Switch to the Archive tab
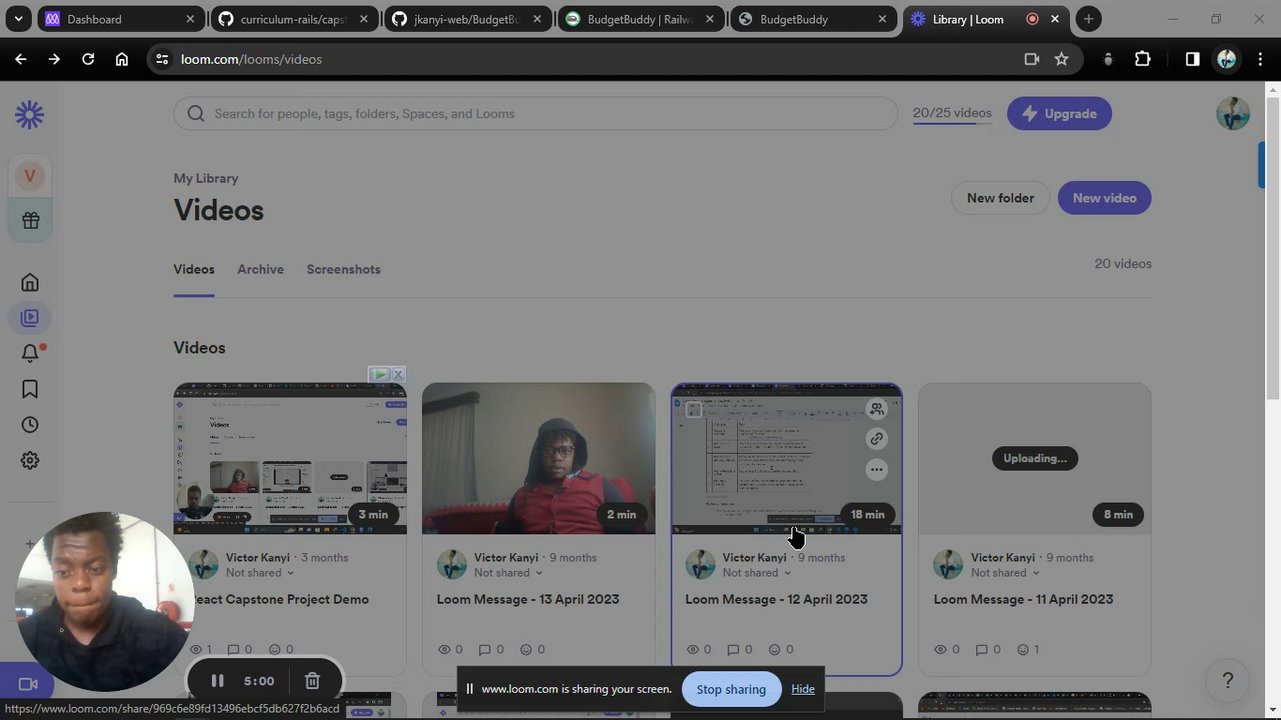This screenshot has width=1281, height=720. point(260,270)
